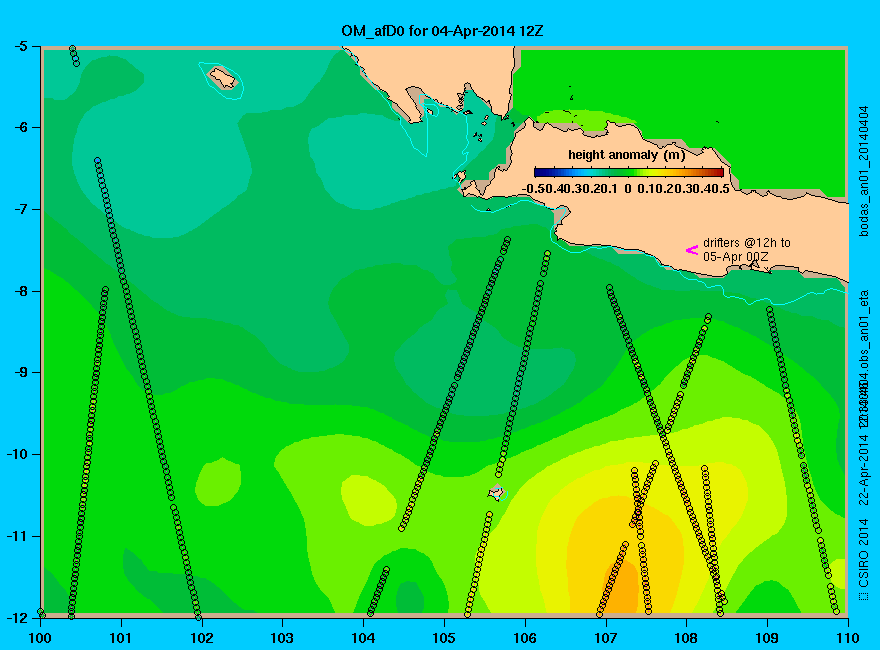
Task: Select the "height anomaly (m)" legend label
Action: click(x=626, y=155)
